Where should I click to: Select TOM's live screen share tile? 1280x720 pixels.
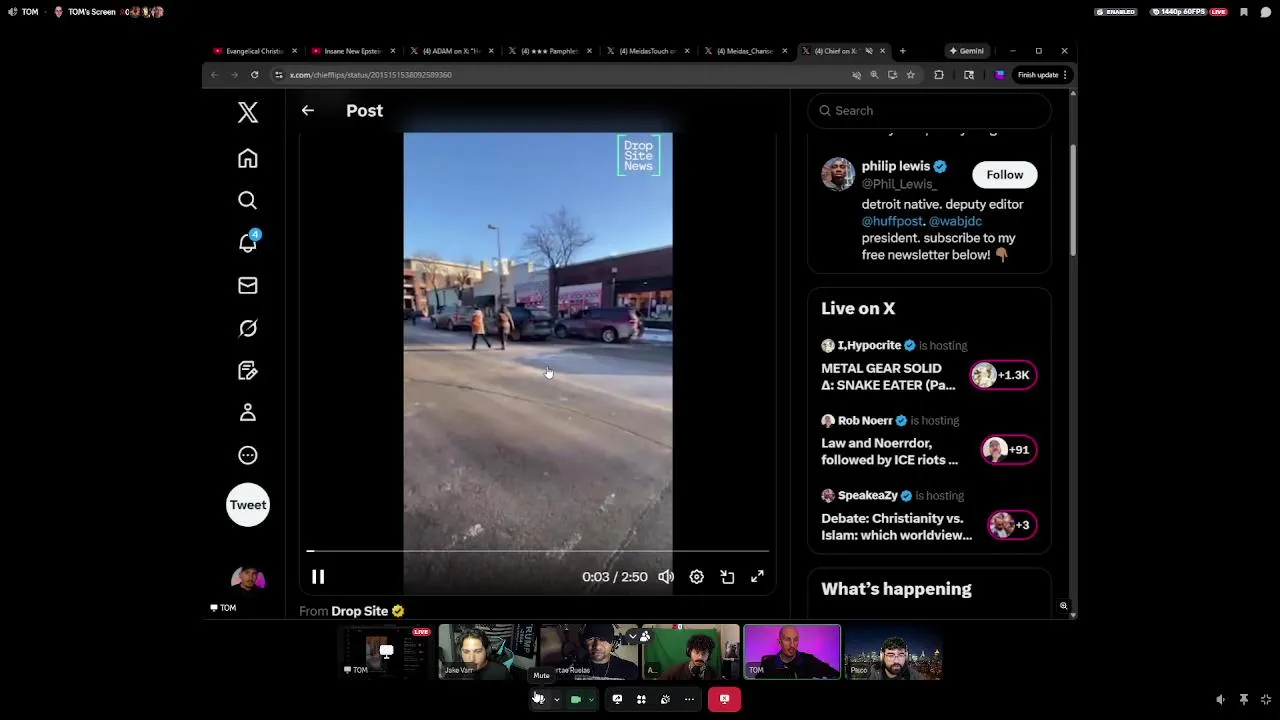[386, 652]
